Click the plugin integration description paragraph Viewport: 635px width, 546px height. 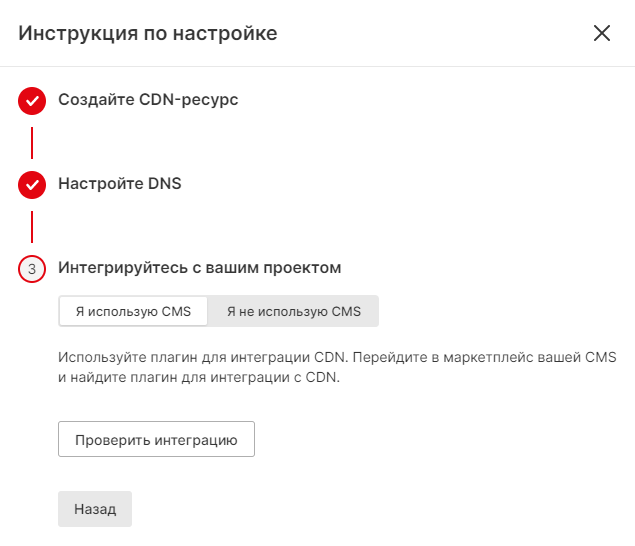coord(338,368)
